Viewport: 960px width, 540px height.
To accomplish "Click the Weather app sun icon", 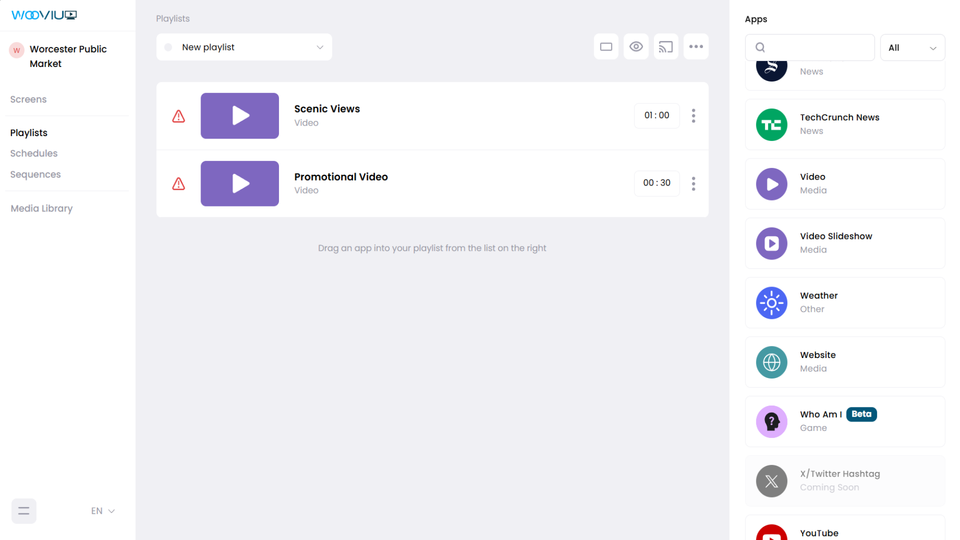I will (771, 302).
